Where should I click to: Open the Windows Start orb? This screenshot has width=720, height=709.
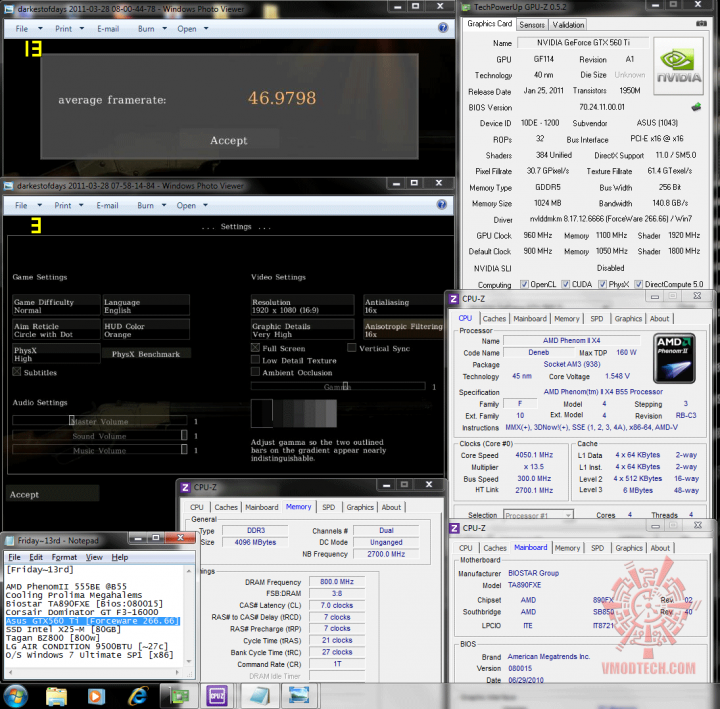[15, 696]
